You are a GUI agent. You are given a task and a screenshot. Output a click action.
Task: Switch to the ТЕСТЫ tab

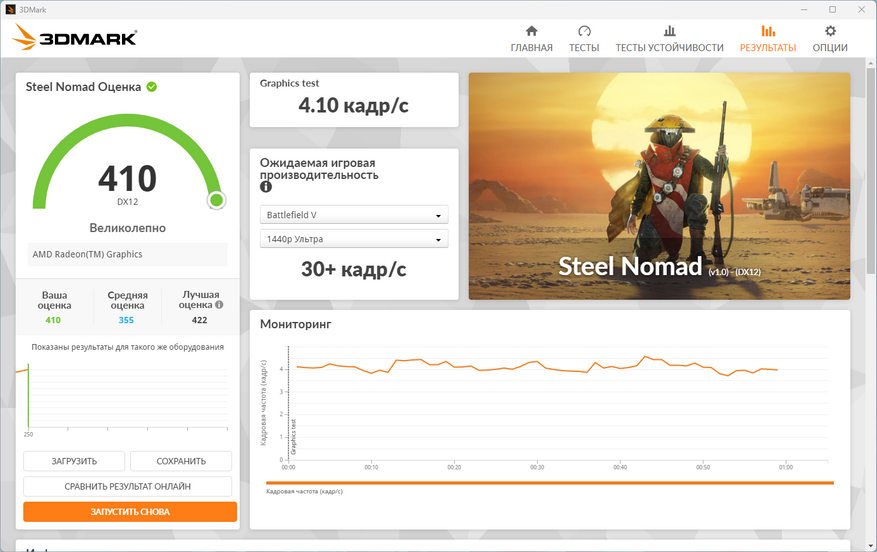pos(584,39)
